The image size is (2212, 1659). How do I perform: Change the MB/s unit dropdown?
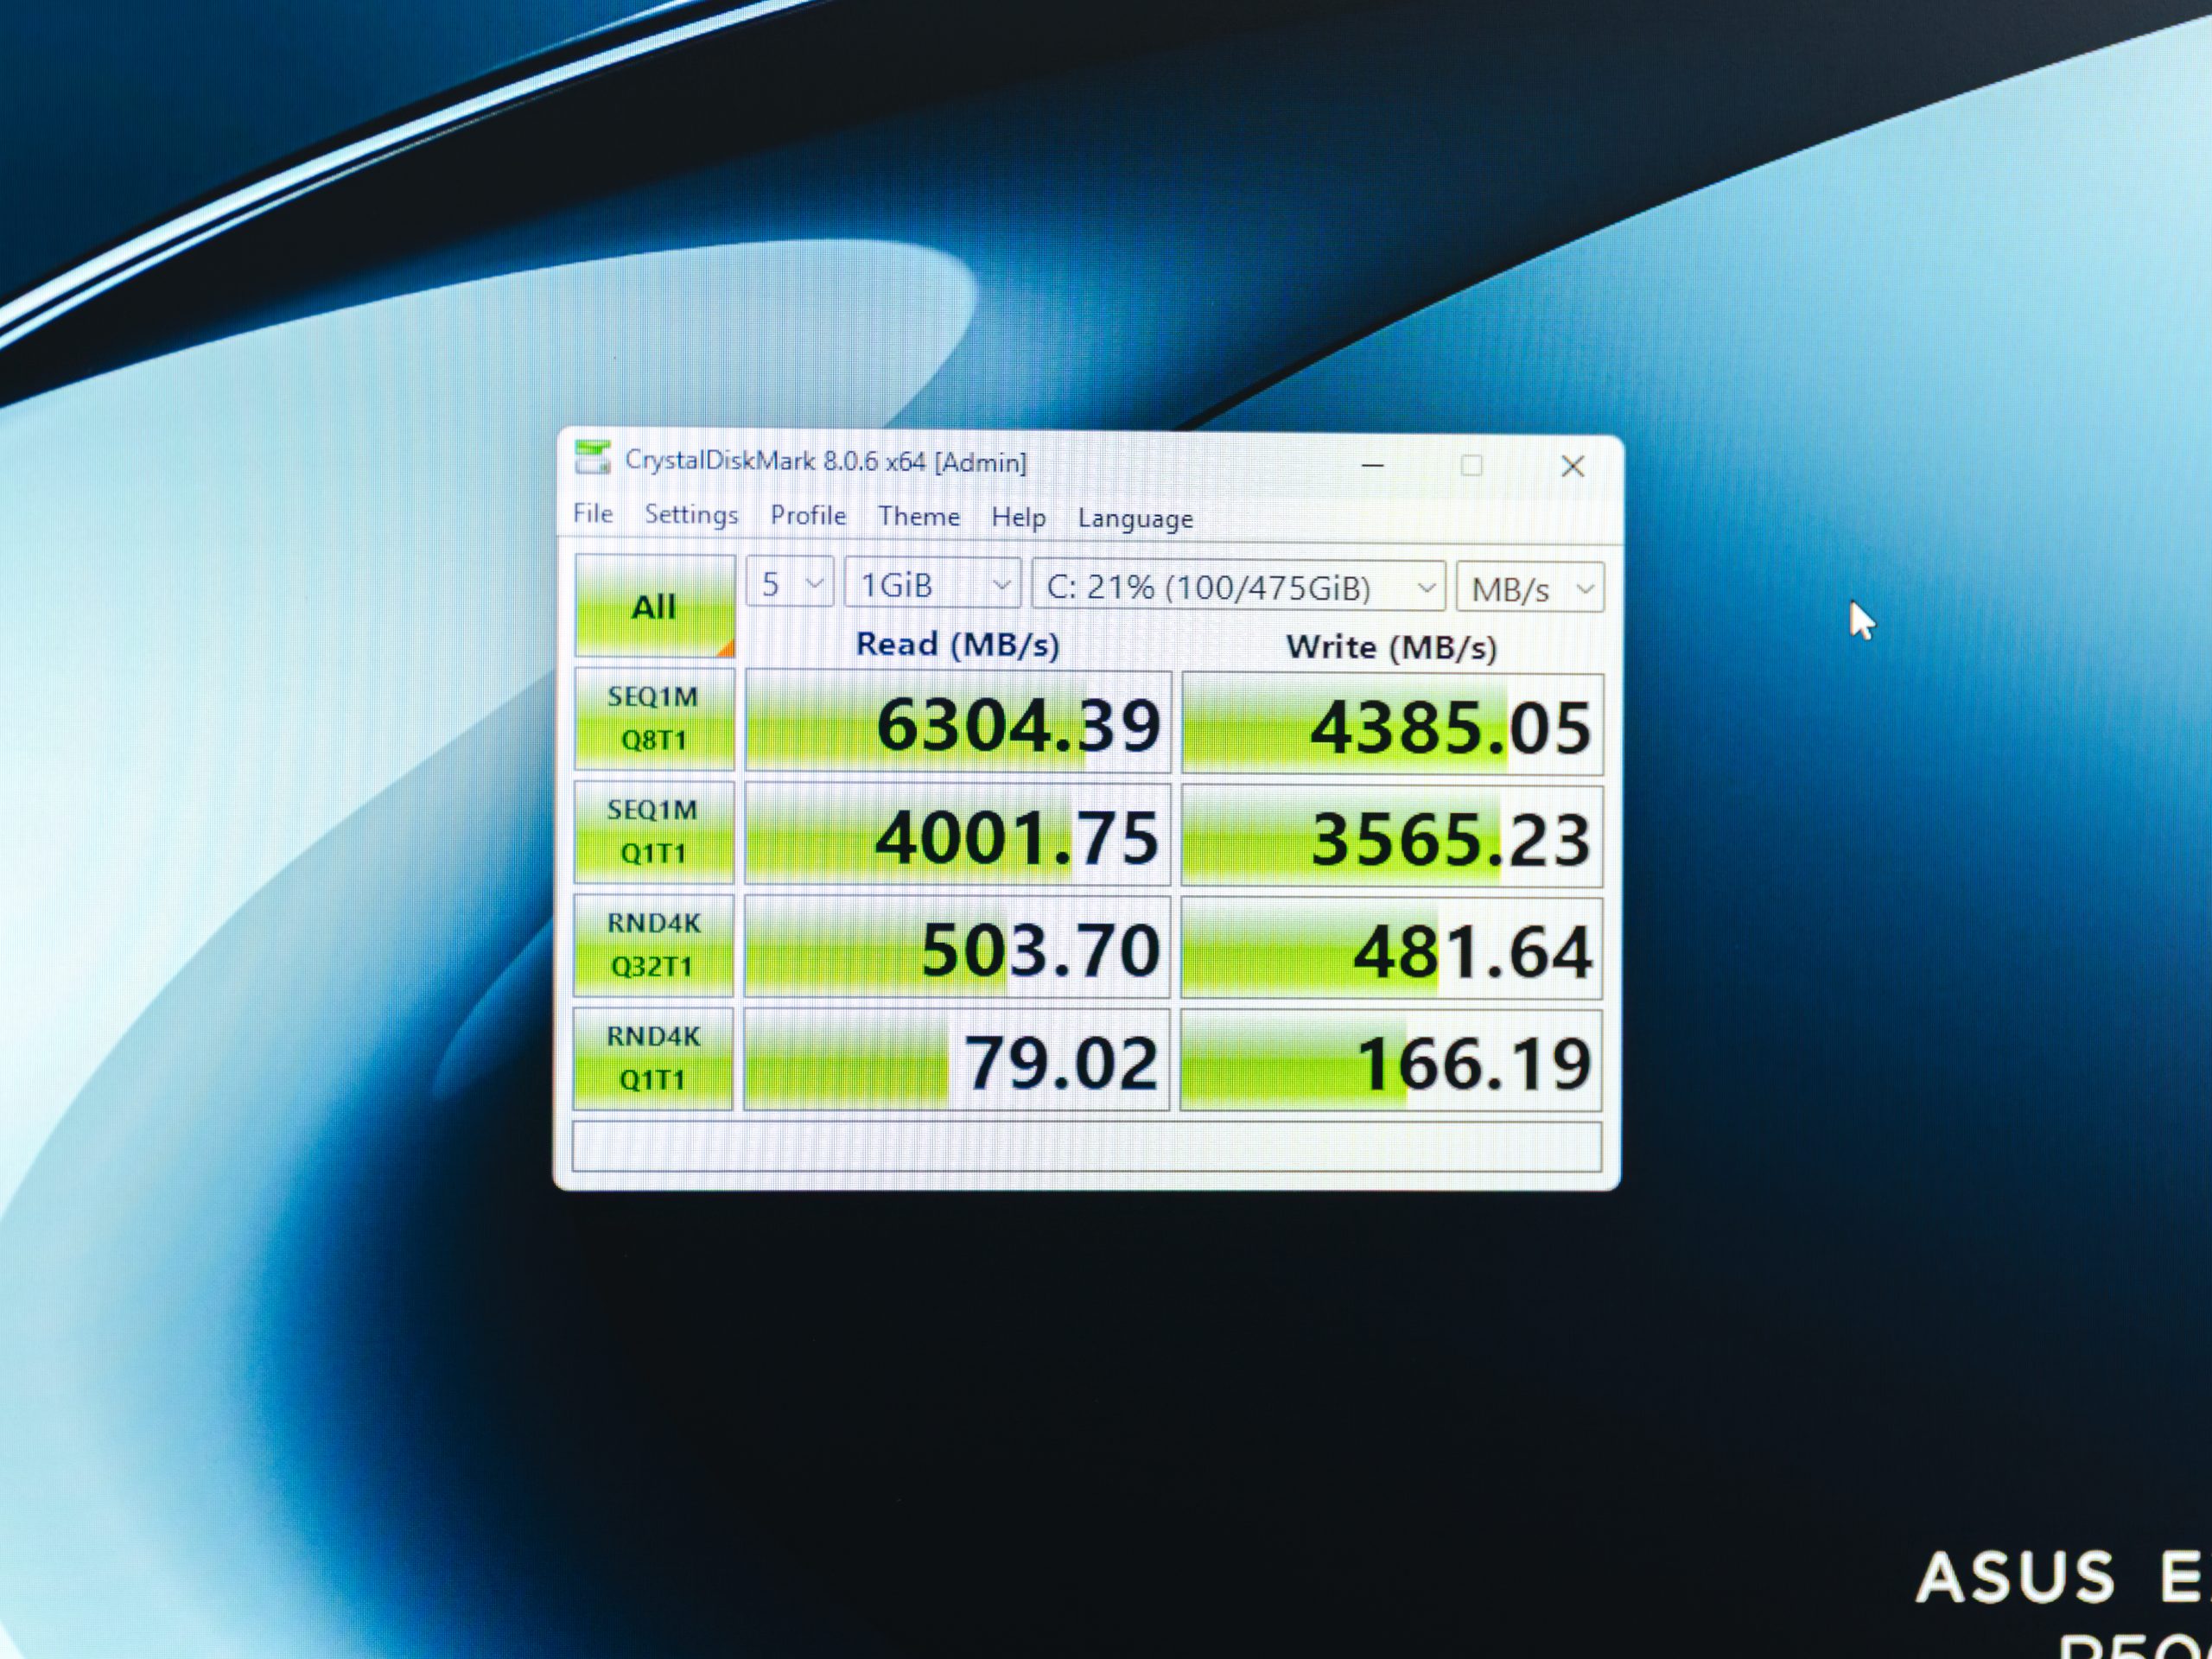pyautogui.click(x=1529, y=589)
